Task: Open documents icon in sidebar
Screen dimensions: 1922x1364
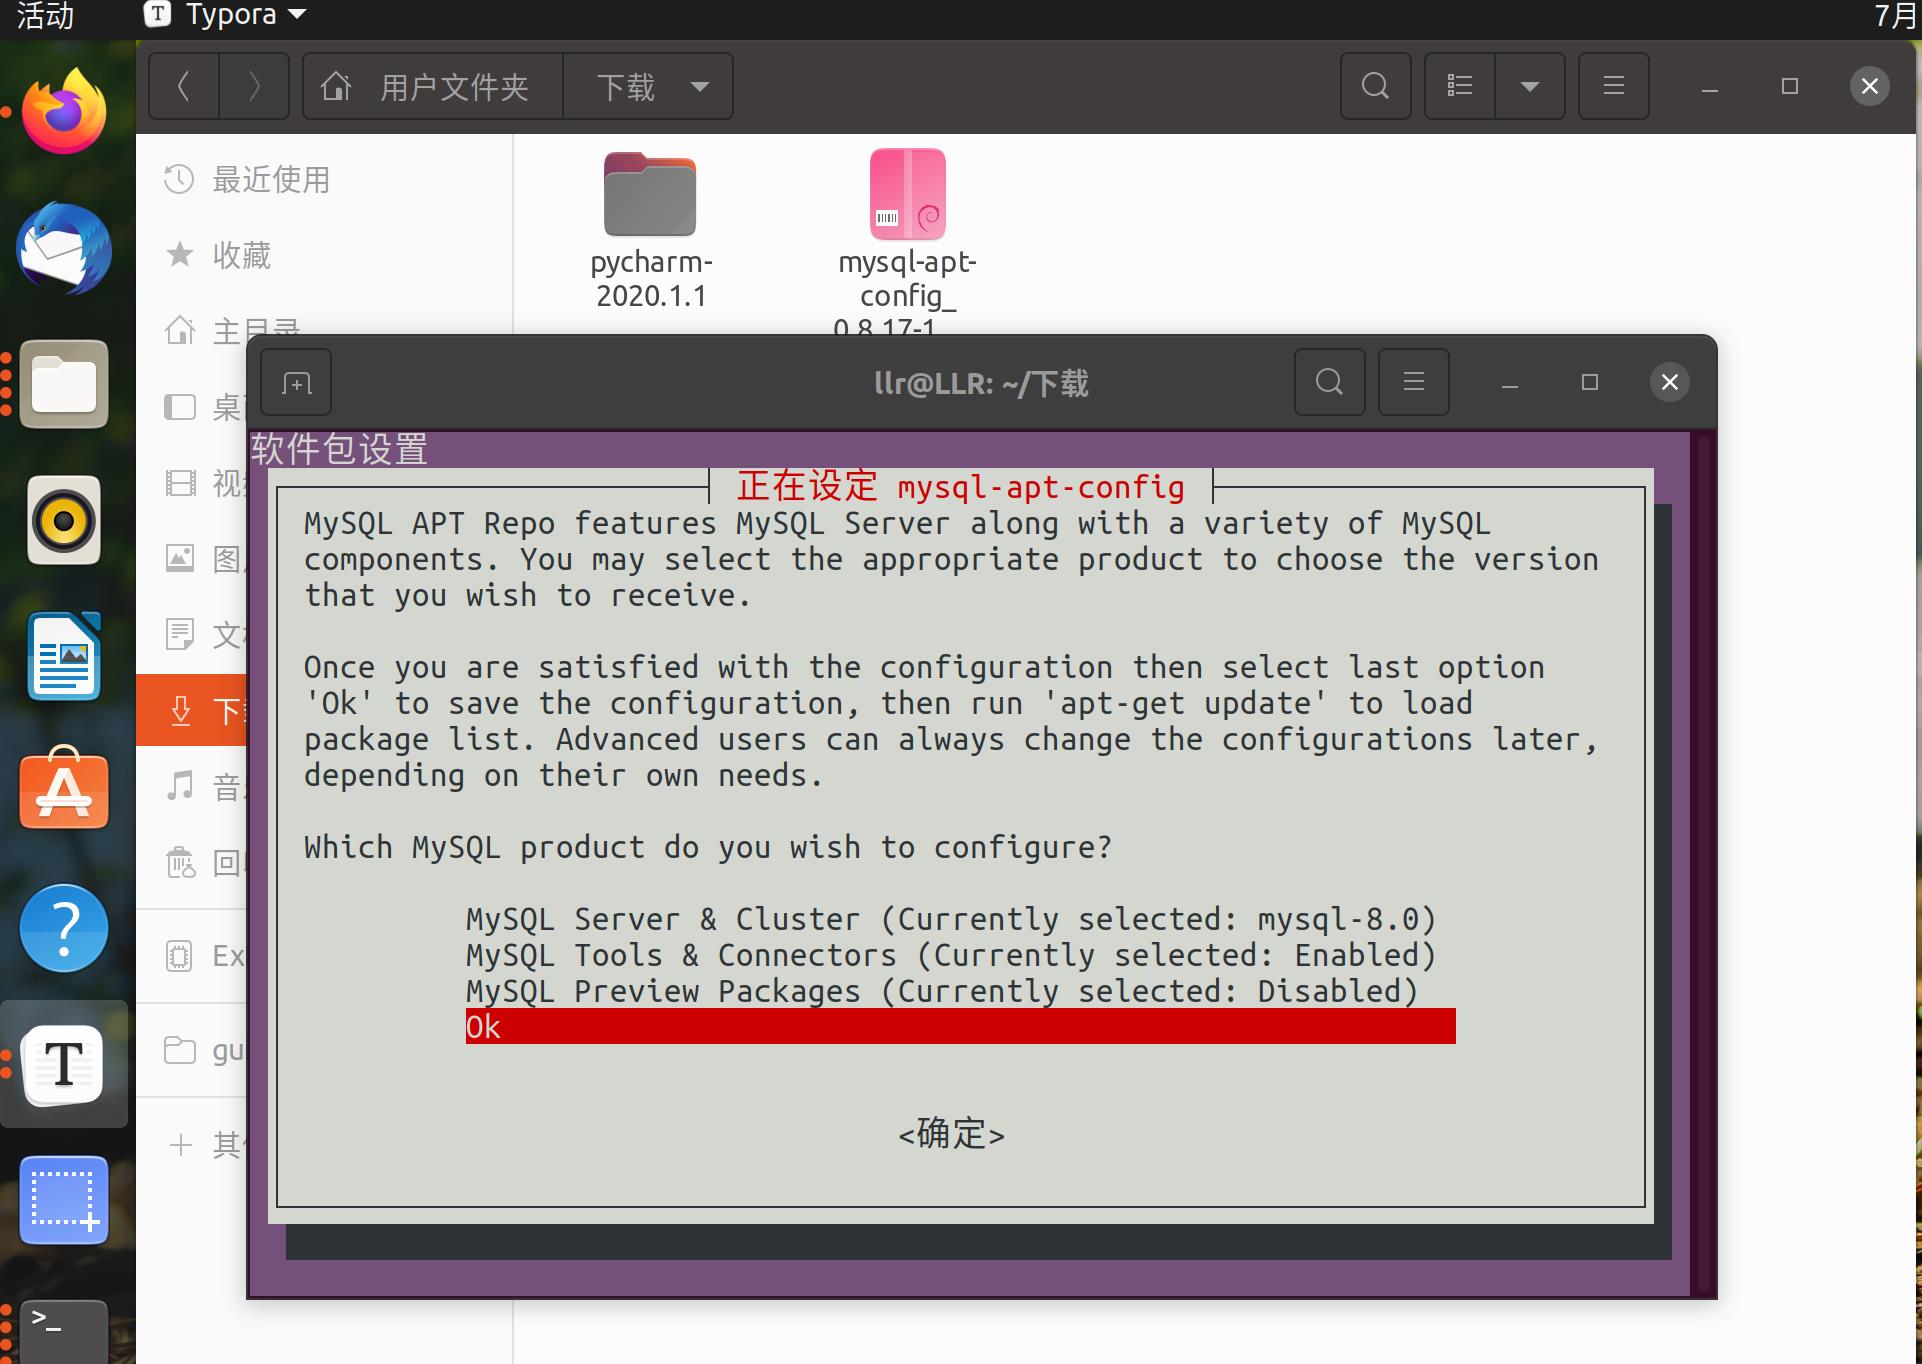Action: click(x=180, y=634)
